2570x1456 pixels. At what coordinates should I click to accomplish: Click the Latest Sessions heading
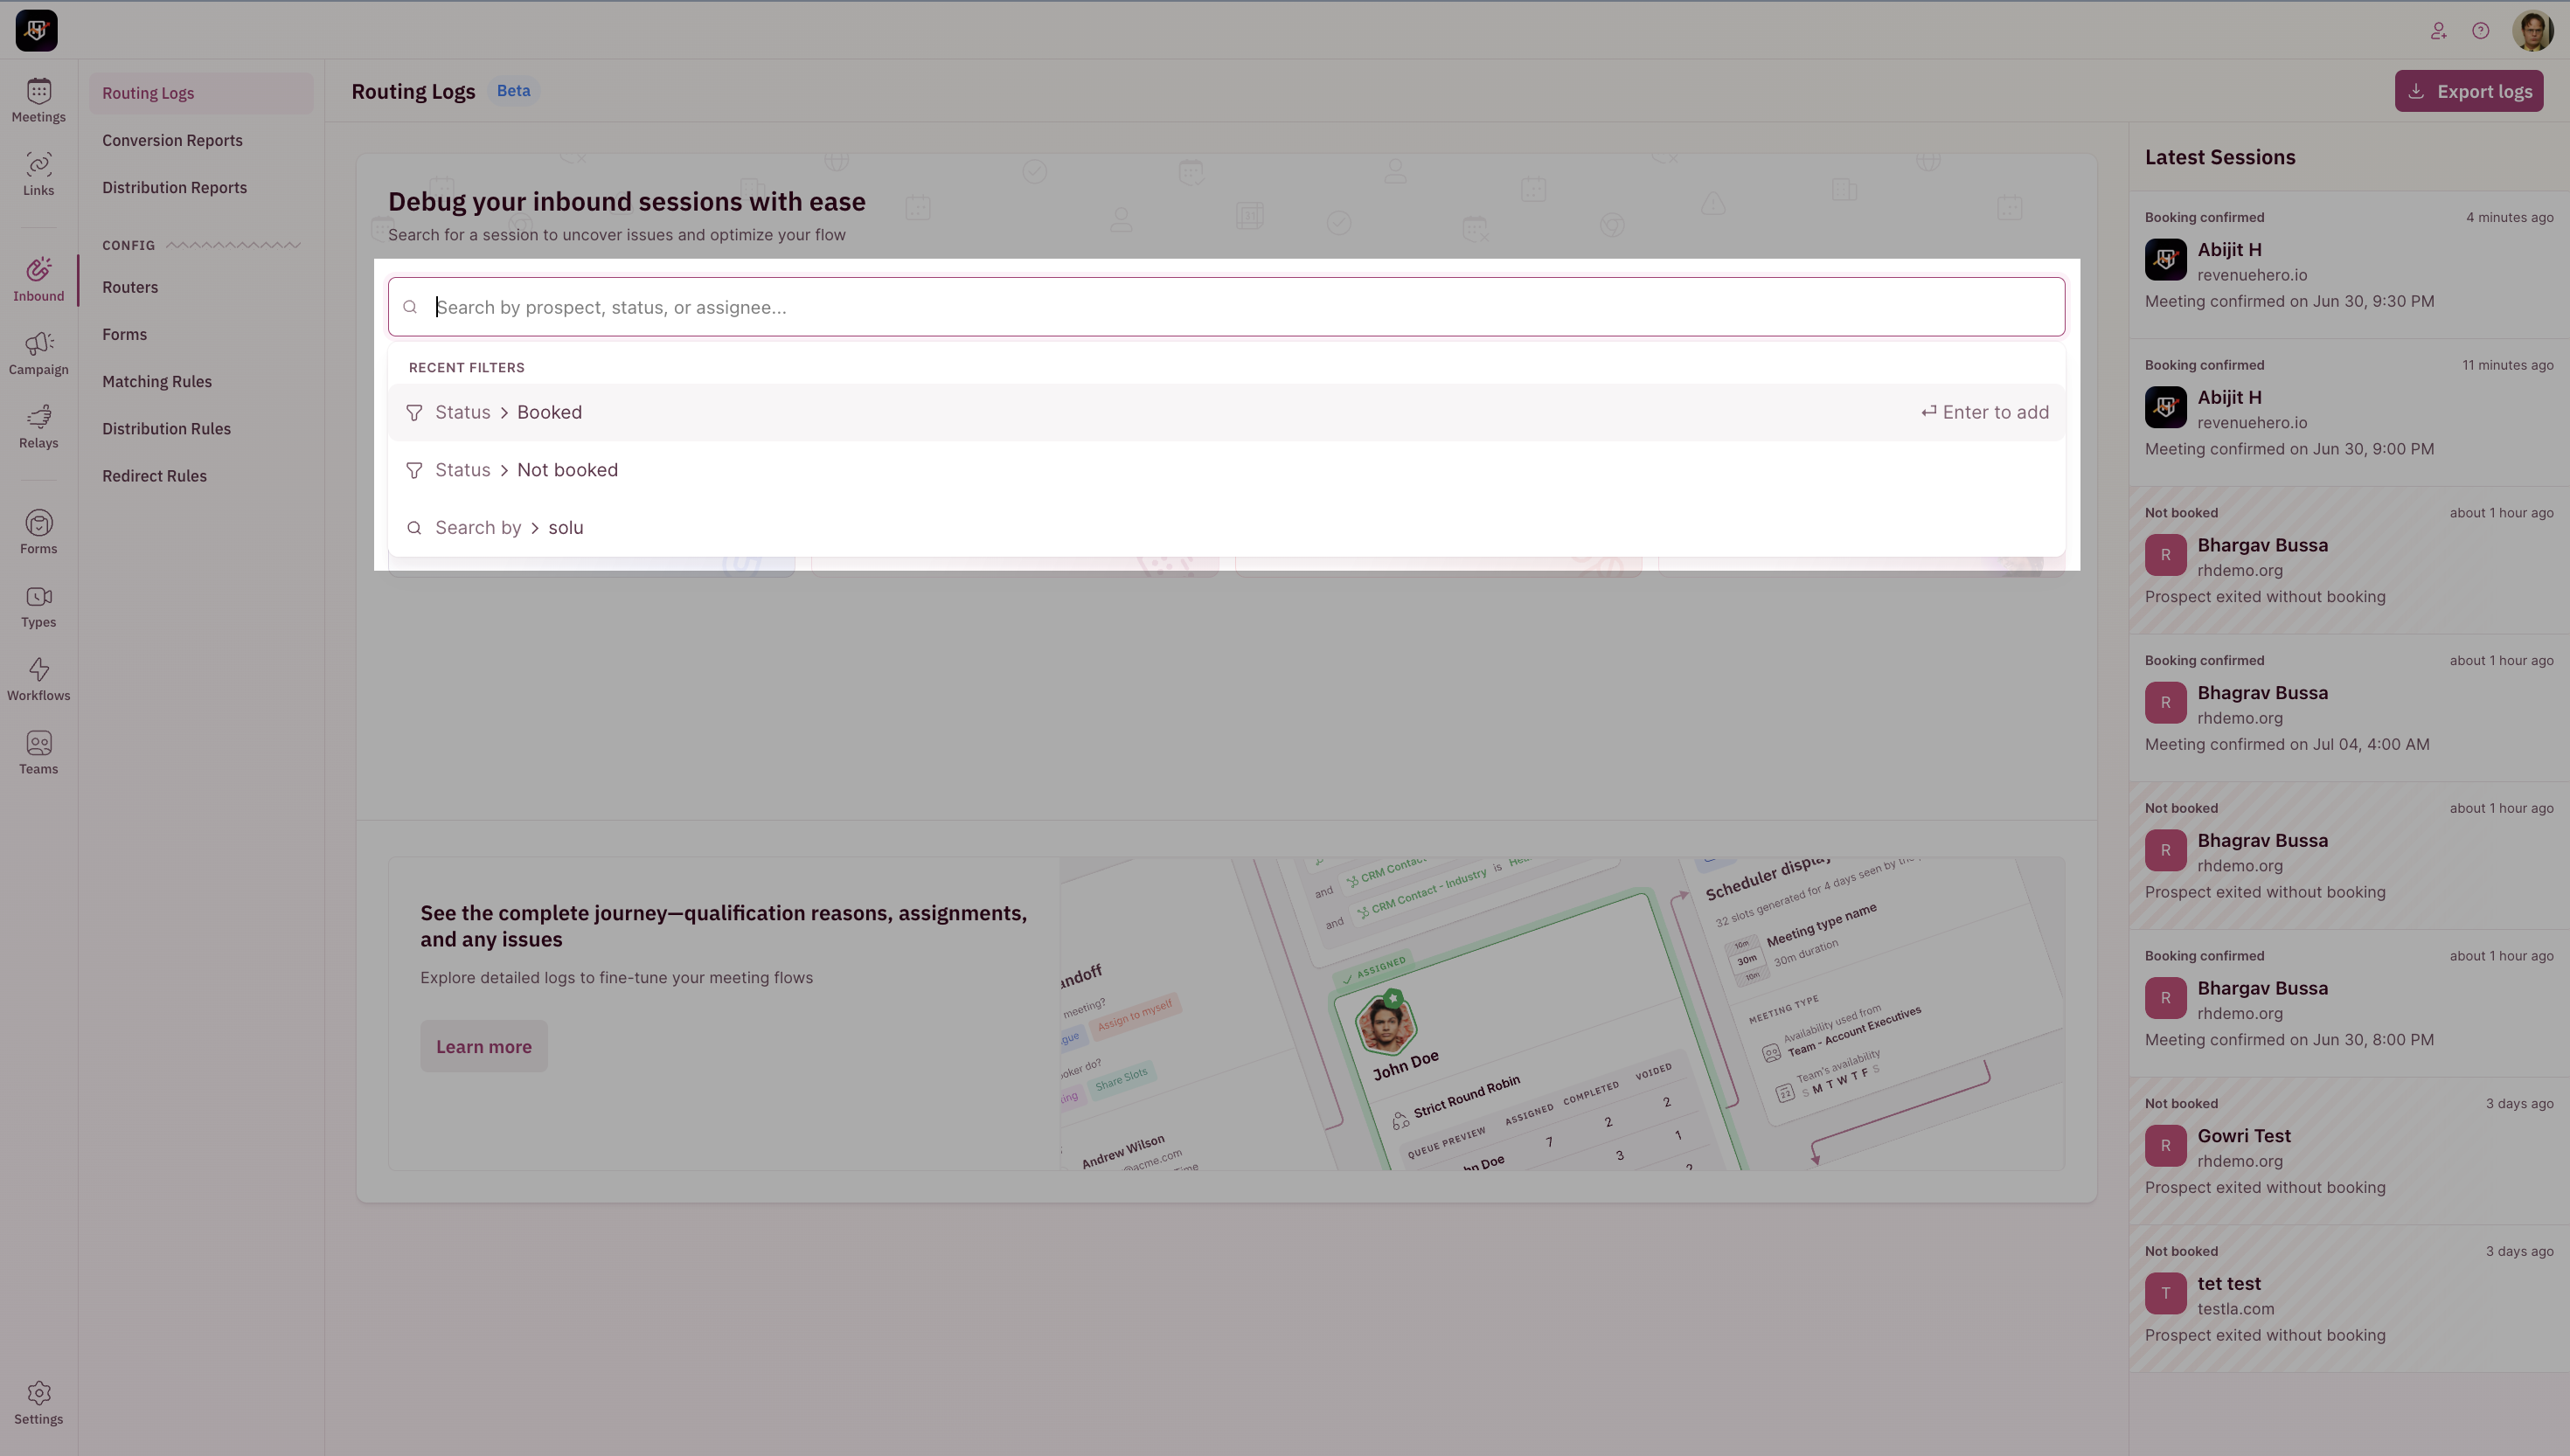(x=2220, y=157)
